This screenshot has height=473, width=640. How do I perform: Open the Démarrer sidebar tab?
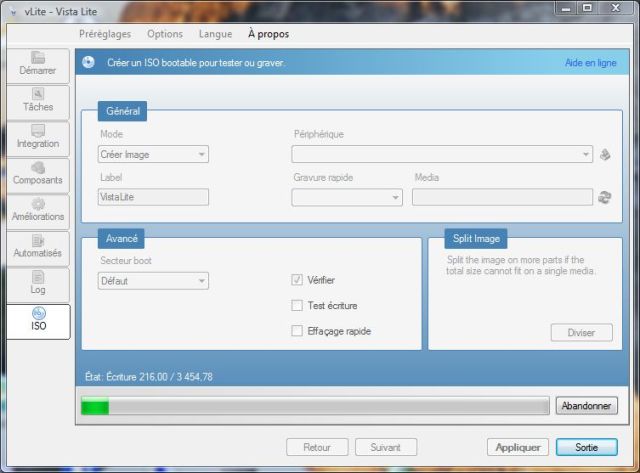click(x=38, y=65)
